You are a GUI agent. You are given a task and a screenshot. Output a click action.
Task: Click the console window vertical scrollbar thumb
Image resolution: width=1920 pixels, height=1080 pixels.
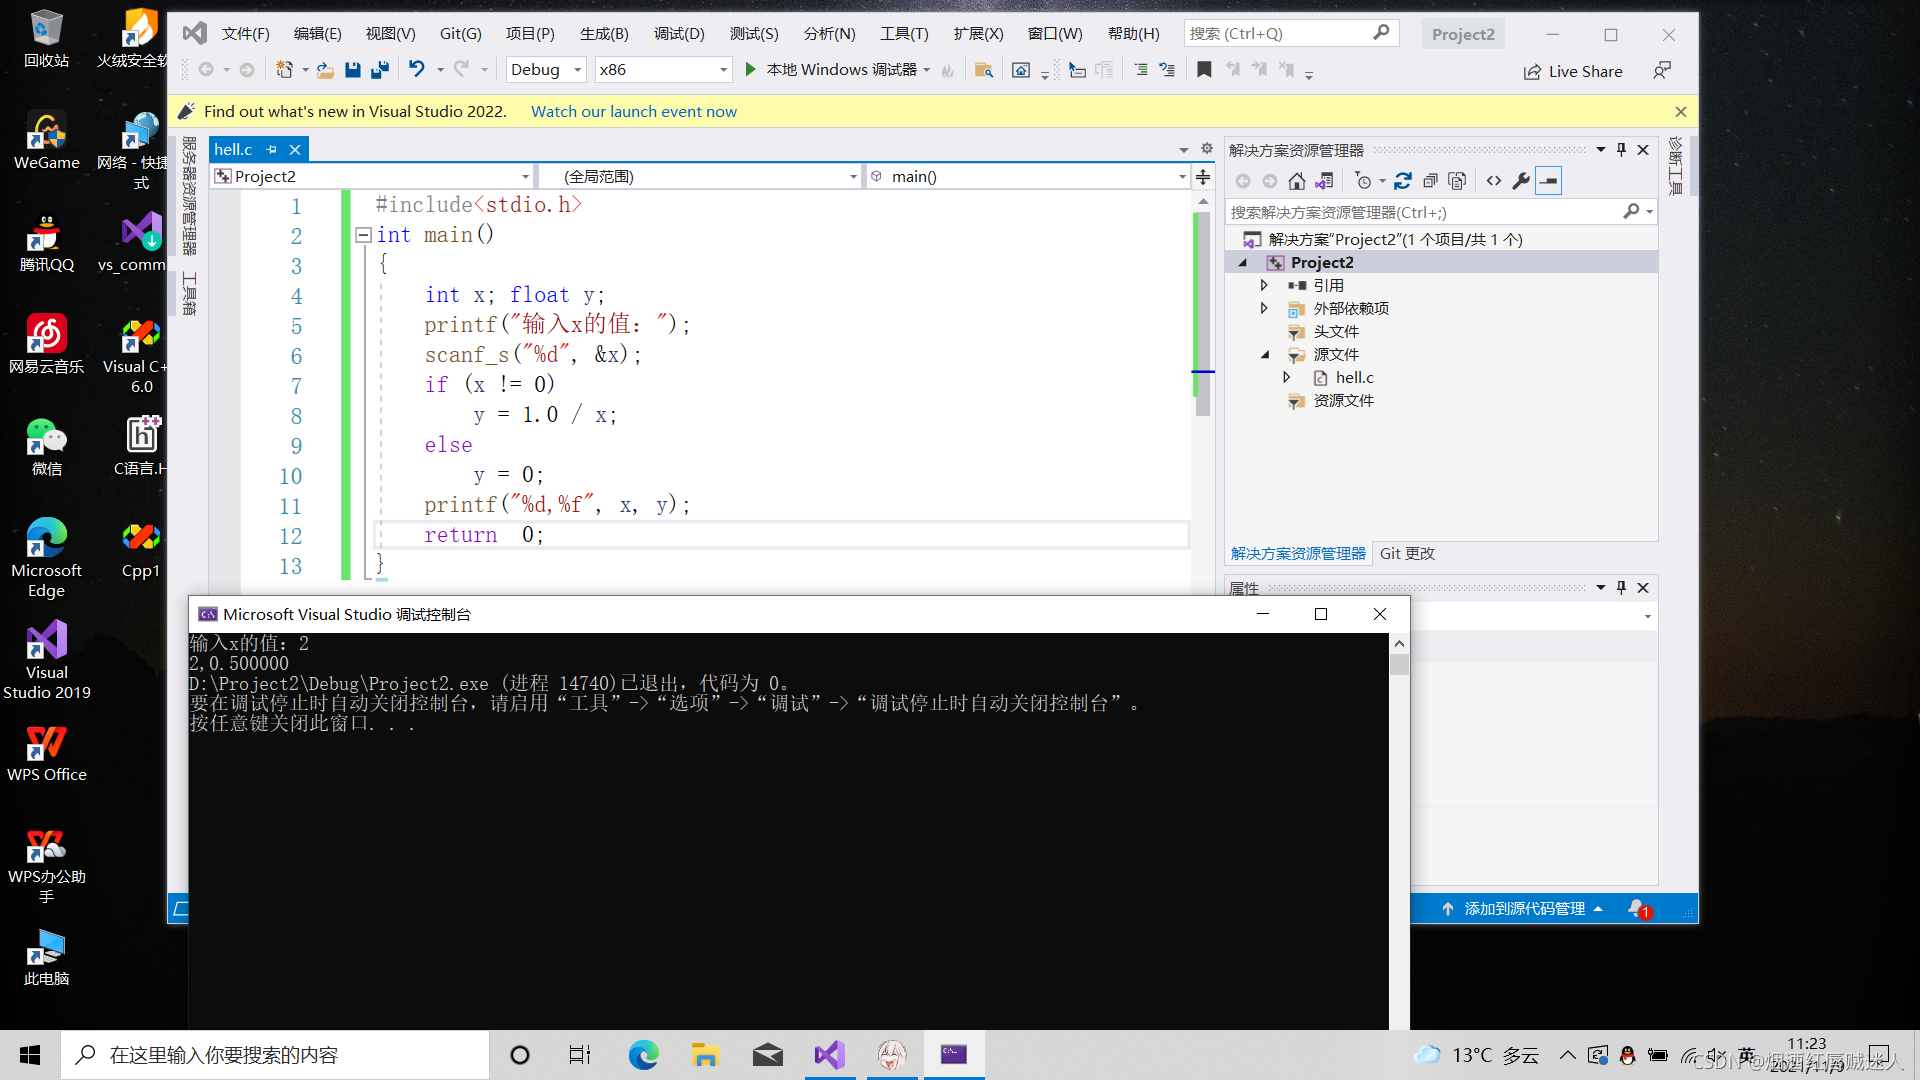pos(1399,666)
